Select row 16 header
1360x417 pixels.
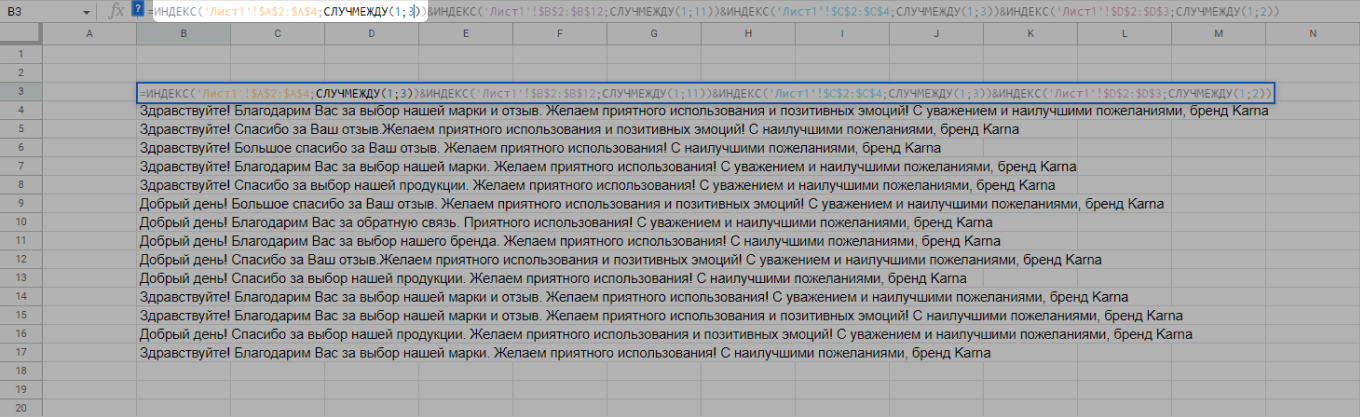[x=22, y=334]
